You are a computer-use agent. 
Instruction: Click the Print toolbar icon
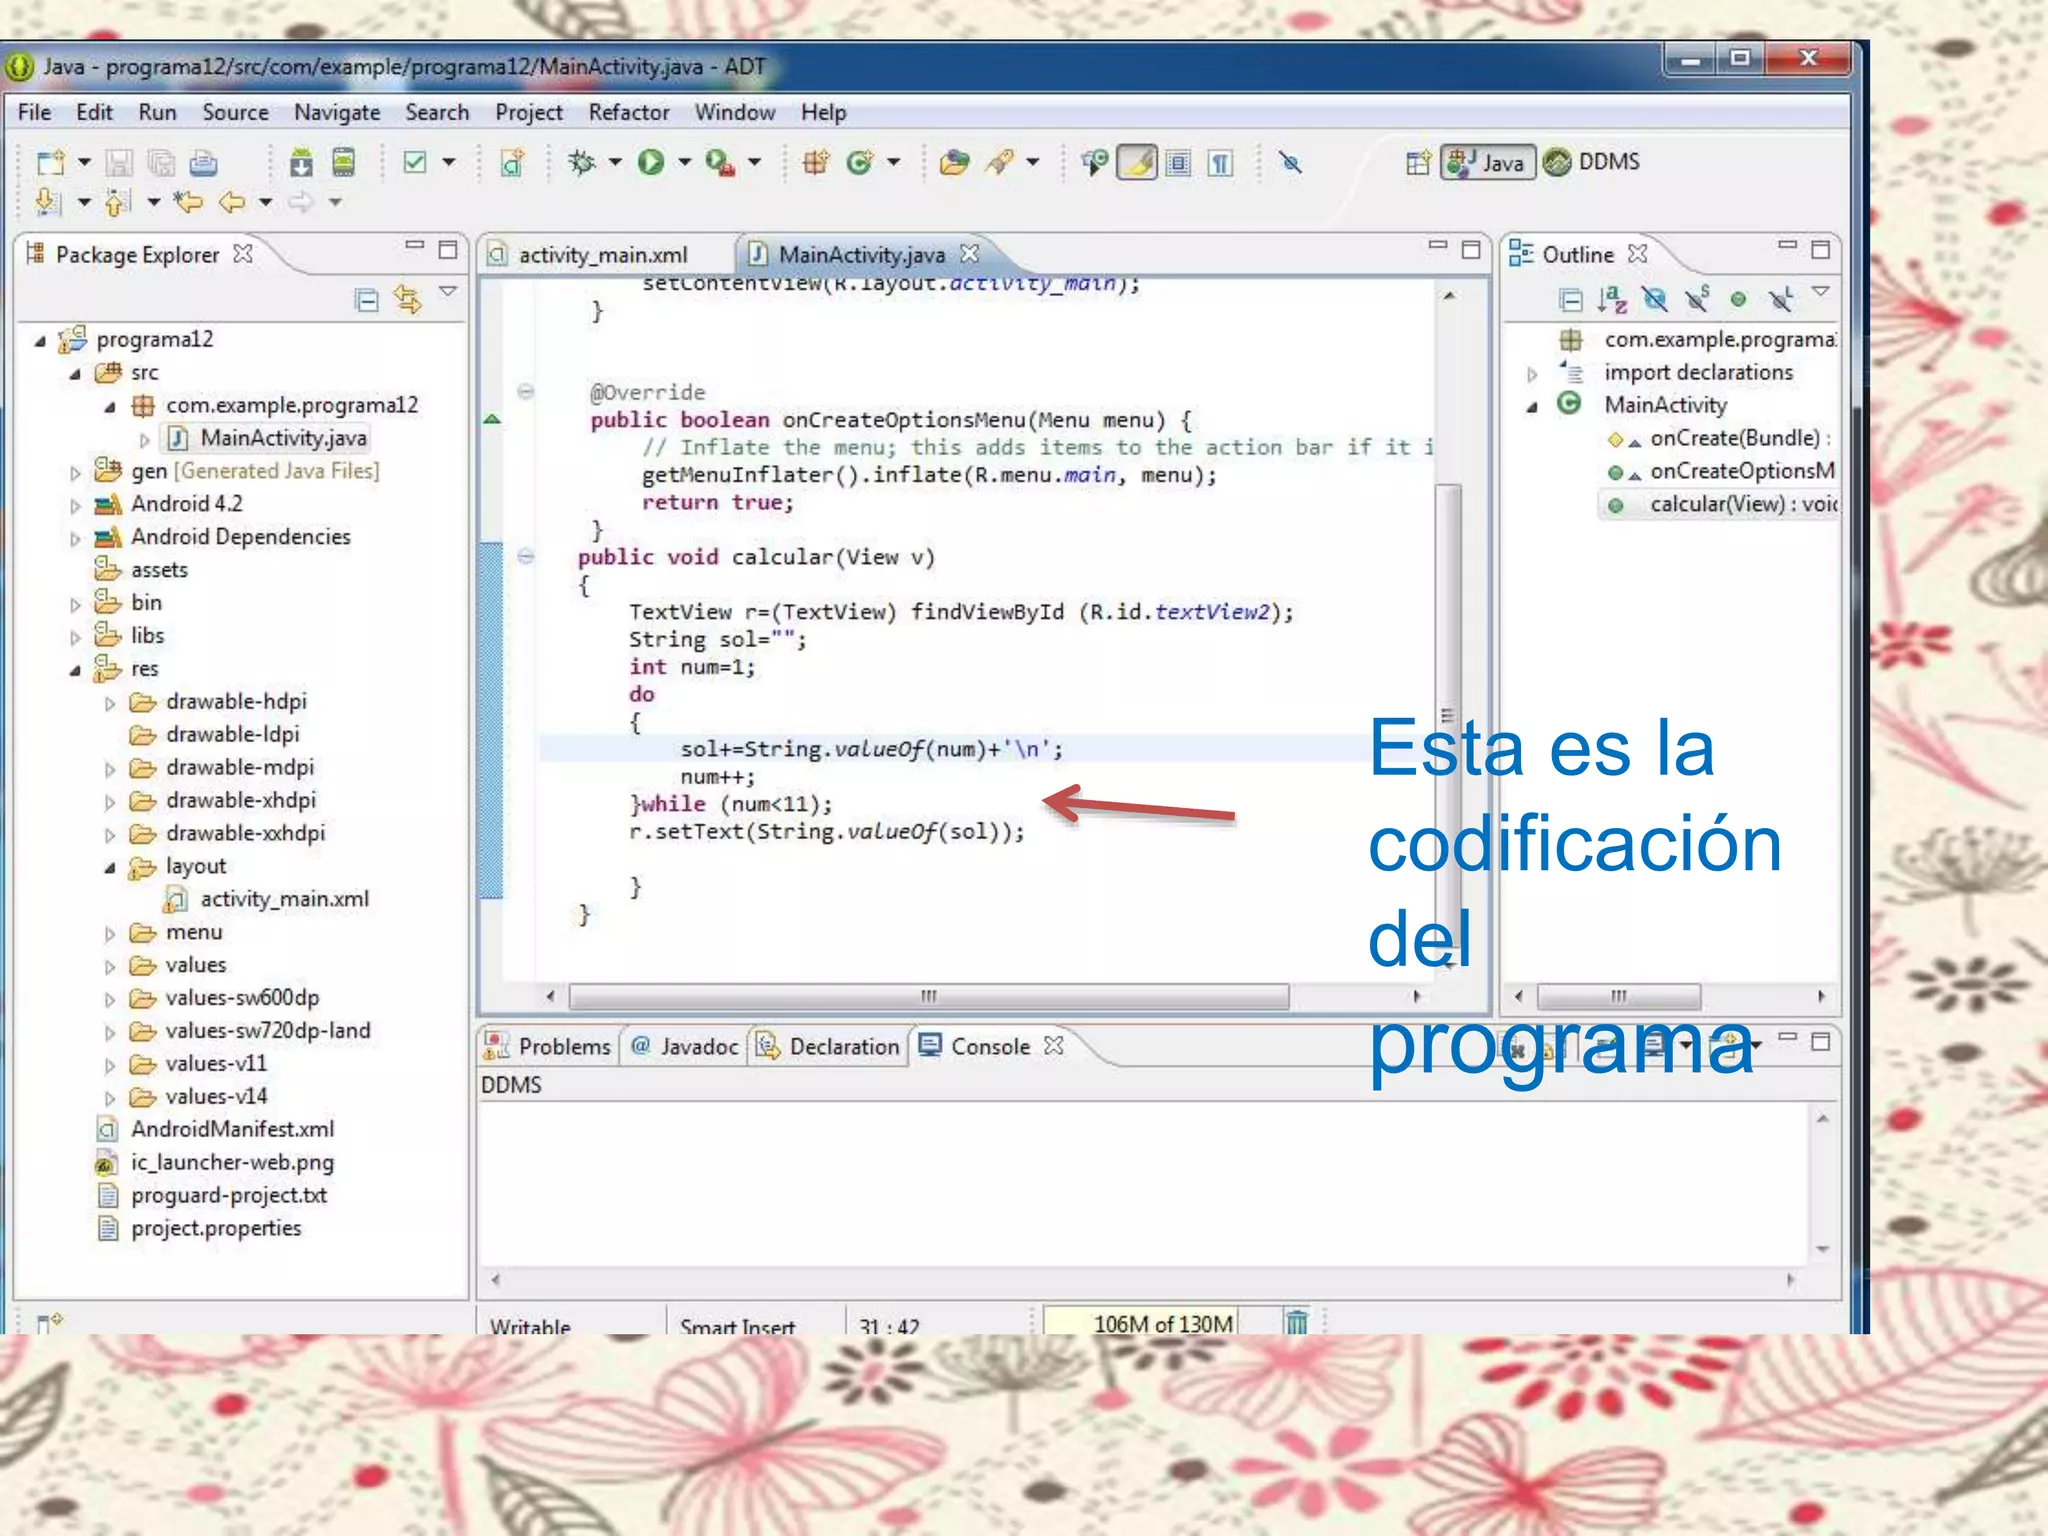(x=203, y=162)
